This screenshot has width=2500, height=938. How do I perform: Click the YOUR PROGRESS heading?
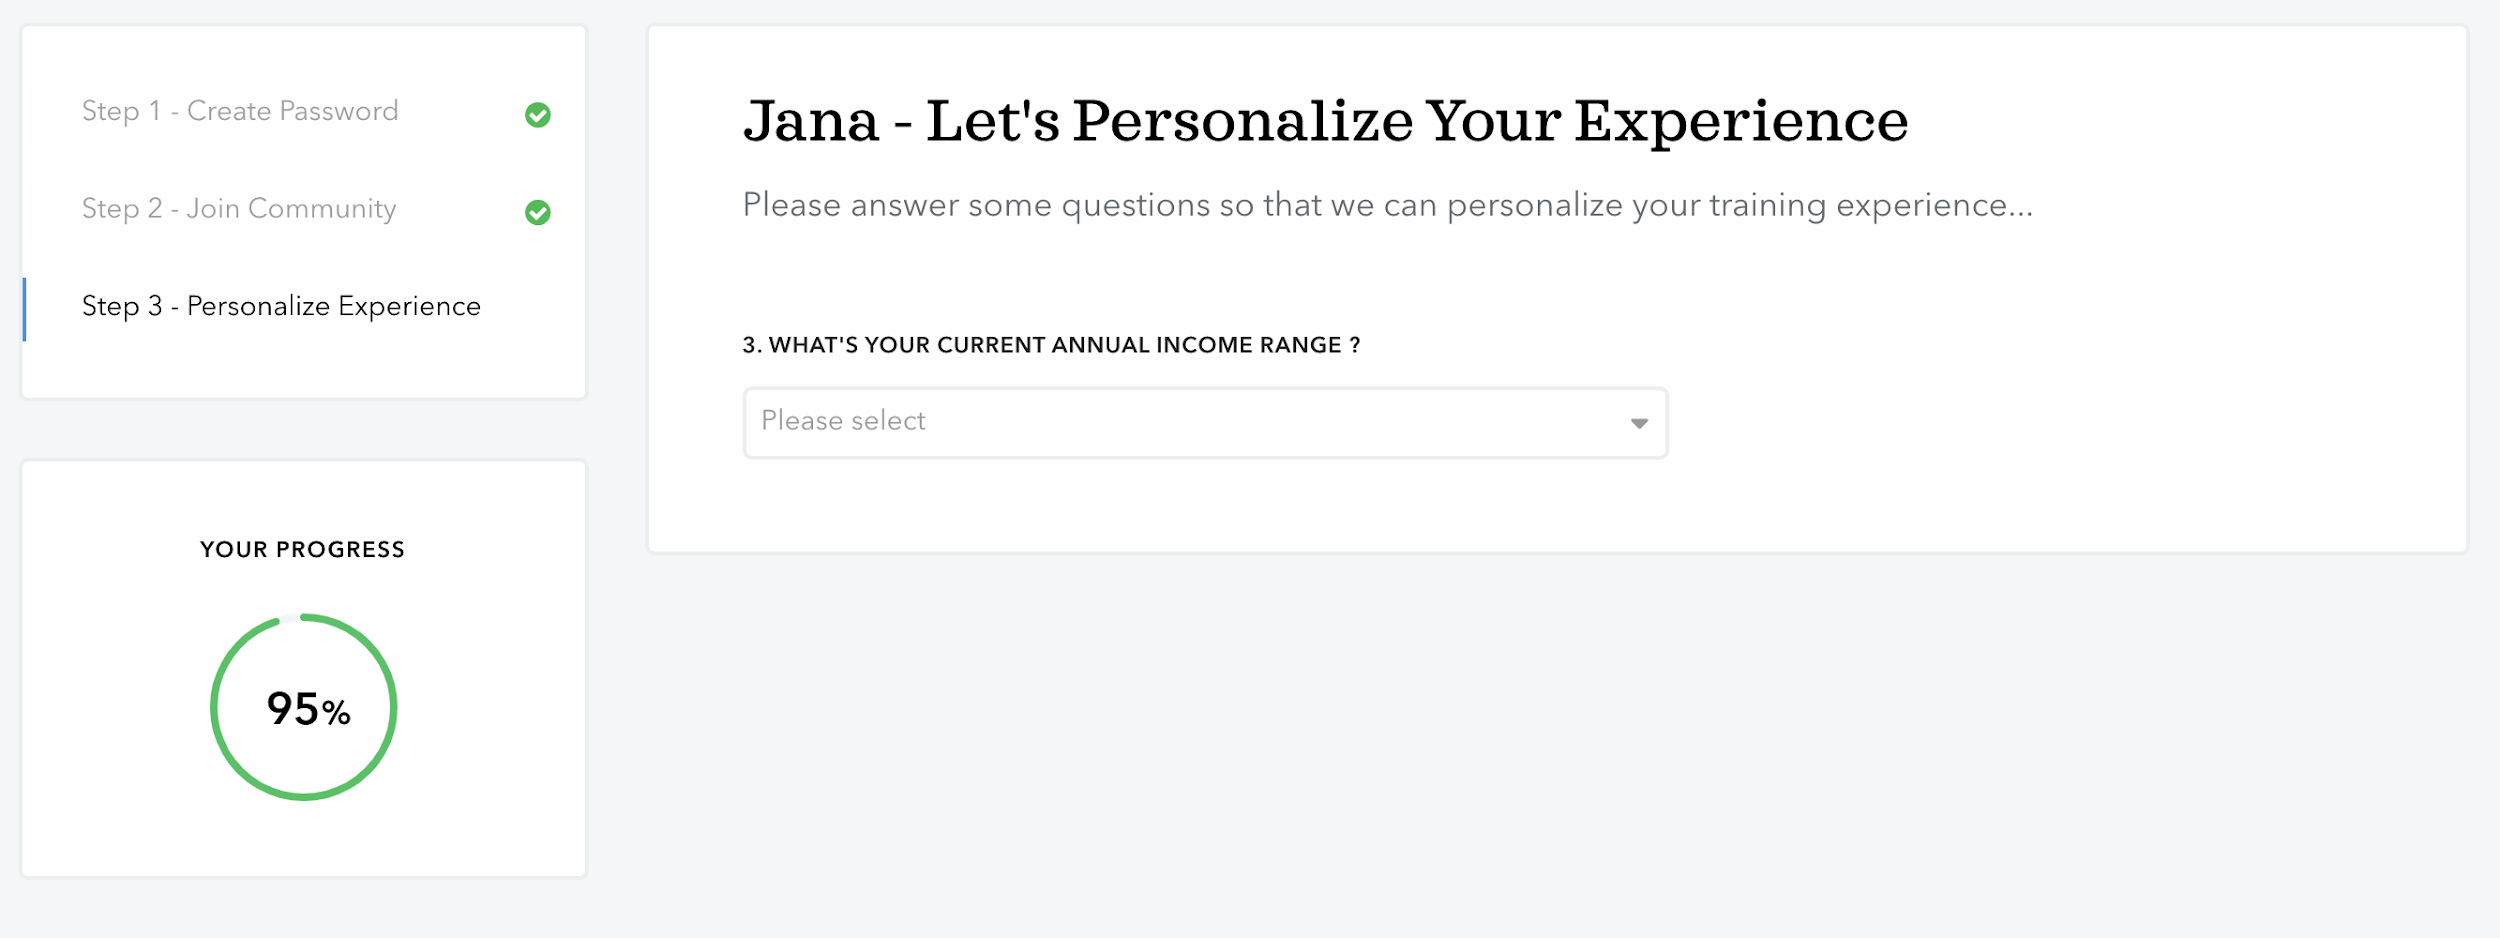tap(302, 549)
